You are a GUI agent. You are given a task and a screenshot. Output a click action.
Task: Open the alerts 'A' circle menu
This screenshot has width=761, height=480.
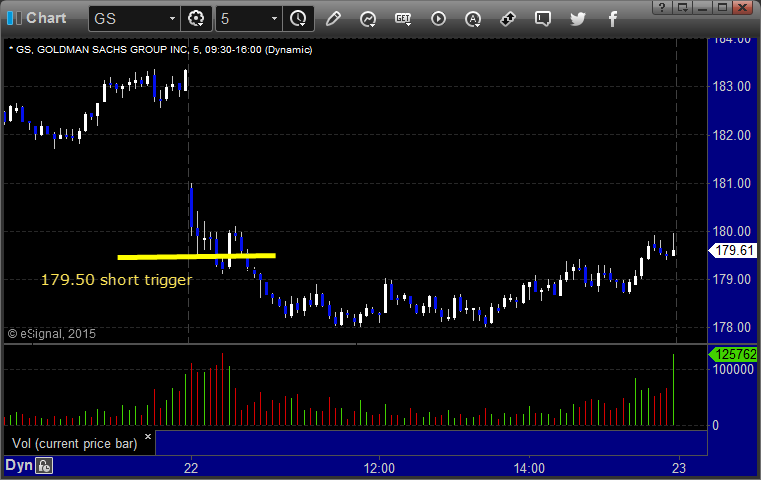tap(473, 19)
